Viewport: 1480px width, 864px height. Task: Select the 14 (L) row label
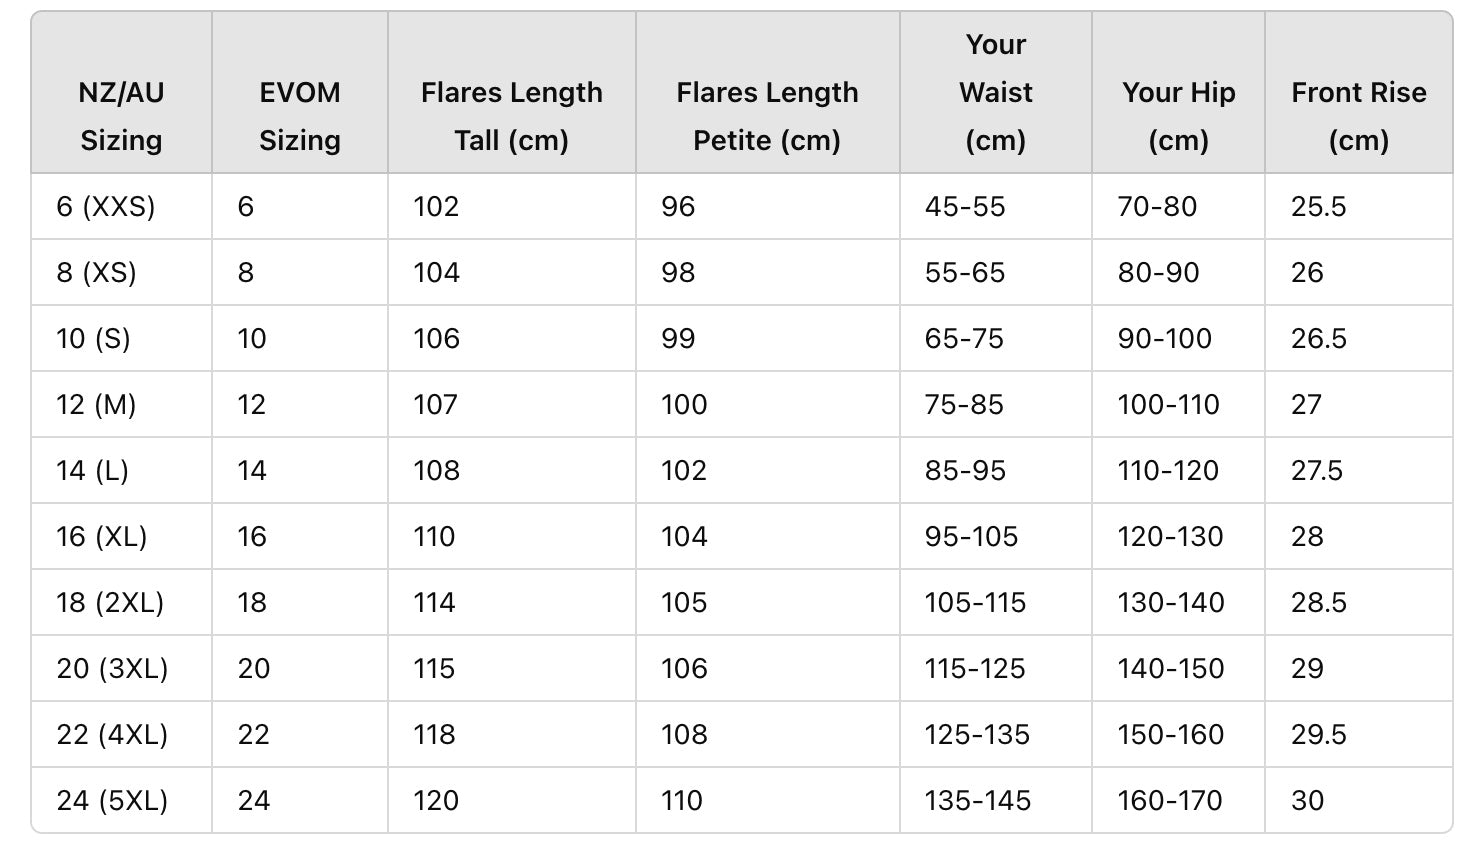tap(92, 471)
